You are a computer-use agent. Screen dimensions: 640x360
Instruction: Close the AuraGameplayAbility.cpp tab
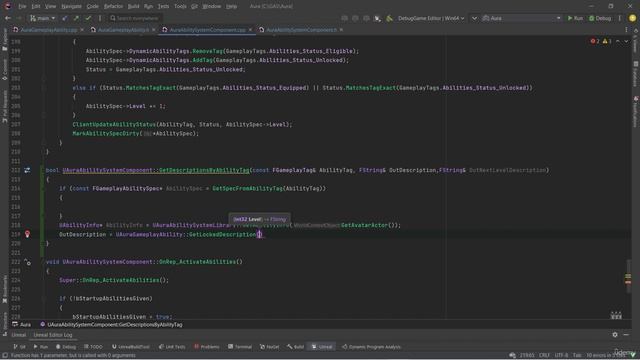(x=82, y=30)
